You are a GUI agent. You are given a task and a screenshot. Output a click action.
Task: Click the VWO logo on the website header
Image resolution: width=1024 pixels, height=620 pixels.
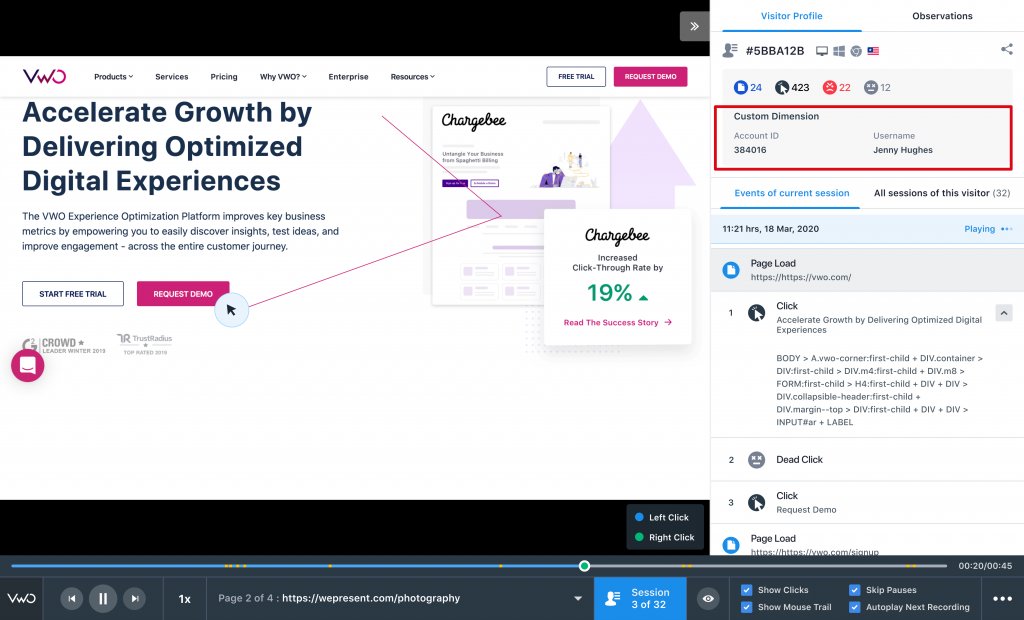(x=44, y=76)
